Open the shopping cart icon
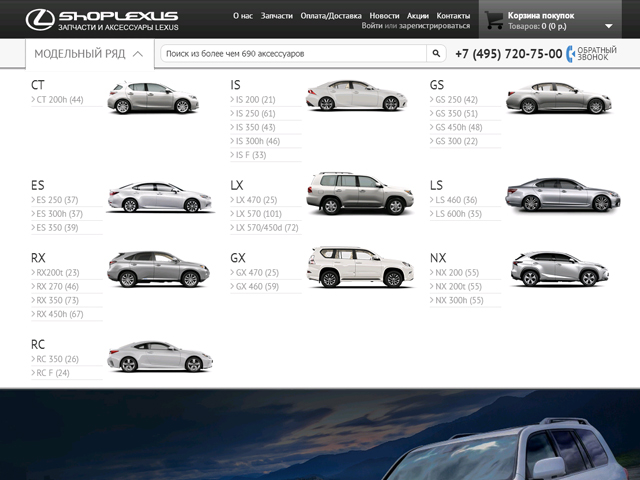 click(x=494, y=20)
